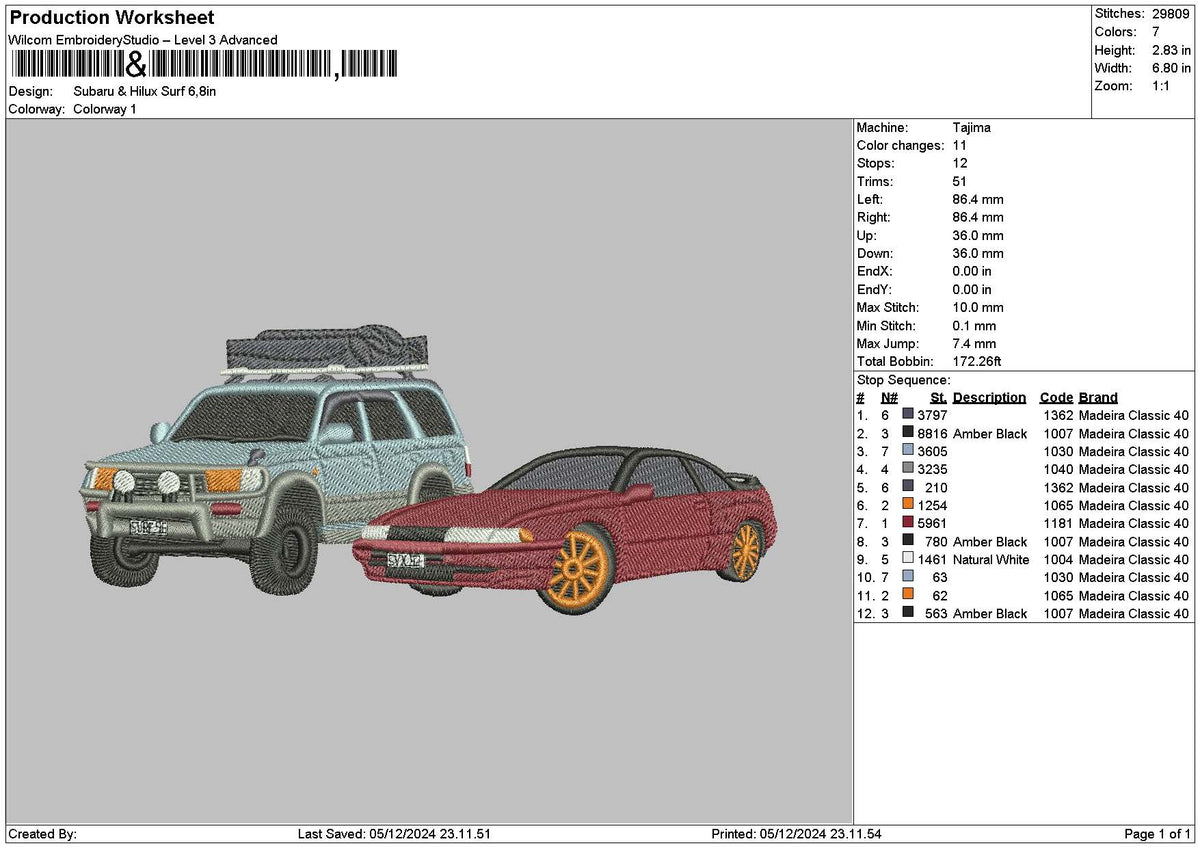Click thread code 1181
Viewport: 1200px width, 848px height.
[1057, 522]
